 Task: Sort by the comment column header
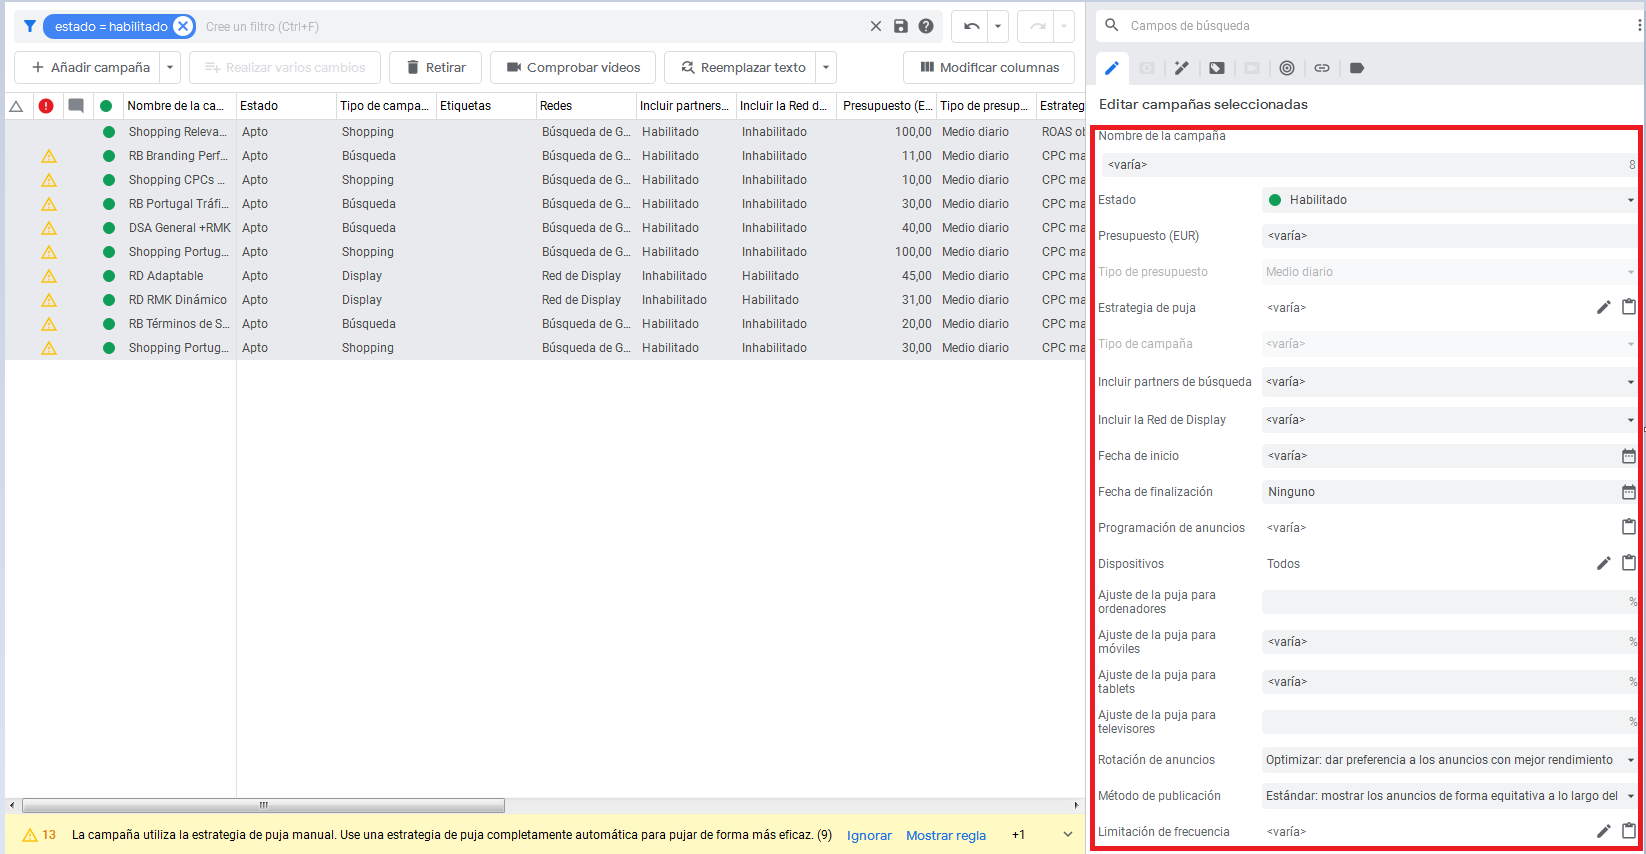(x=76, y=106)
